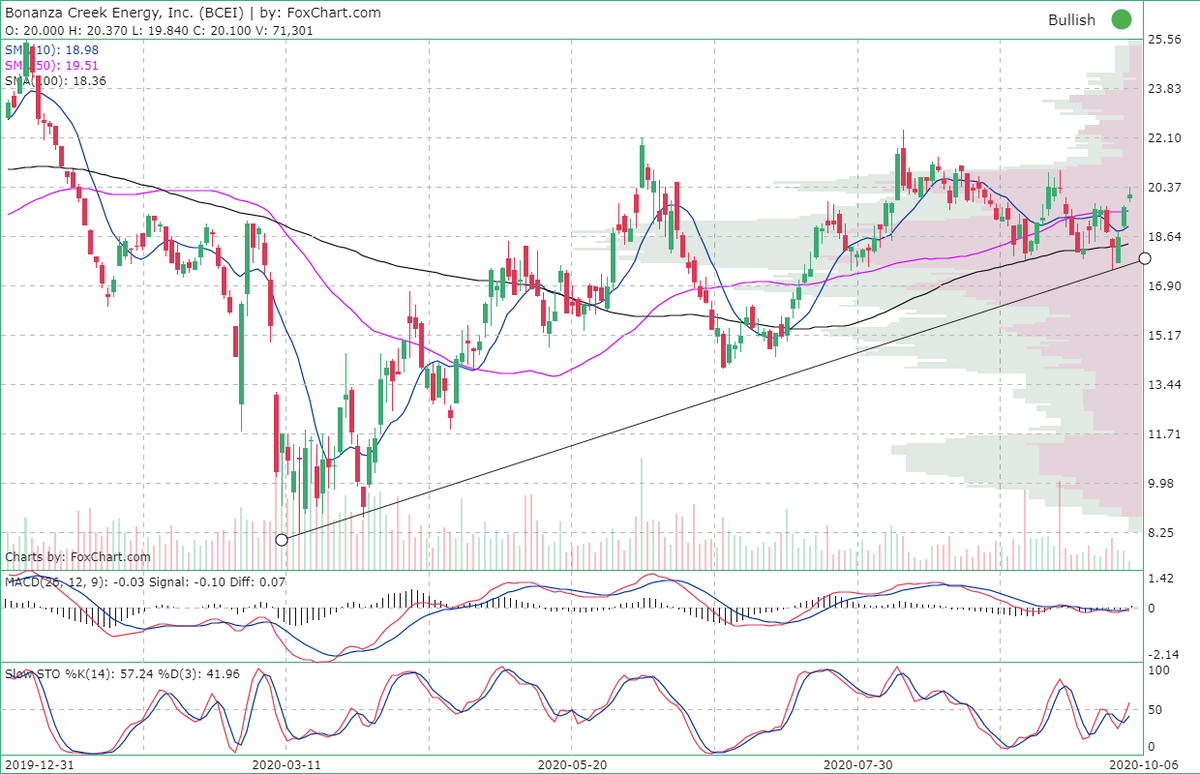
Task: Click the 50 stochastic axis label
Action: (x=1157, y=709)
